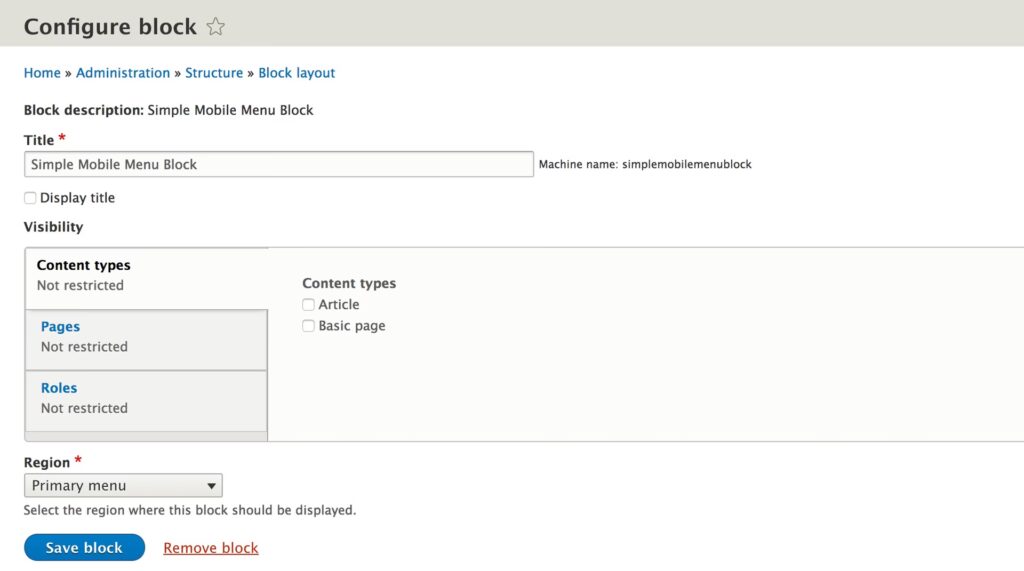Click the red Remove block link
The height and width of the screenshot is (571, 1024).
(x=211, y=548)
